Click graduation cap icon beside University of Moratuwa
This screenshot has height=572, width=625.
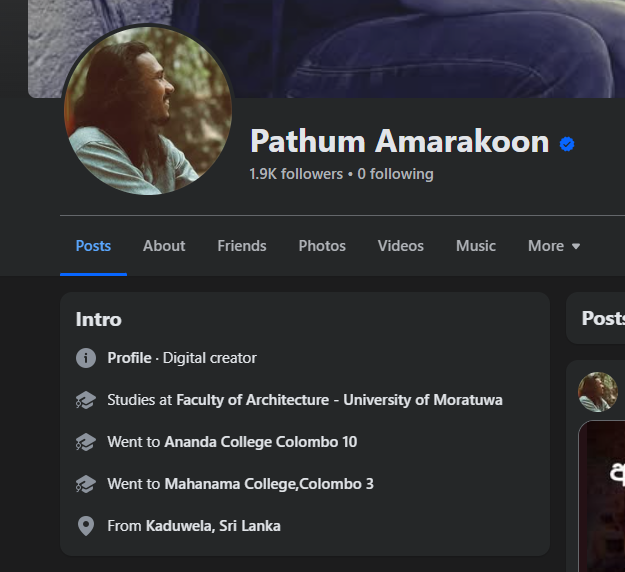86,400
